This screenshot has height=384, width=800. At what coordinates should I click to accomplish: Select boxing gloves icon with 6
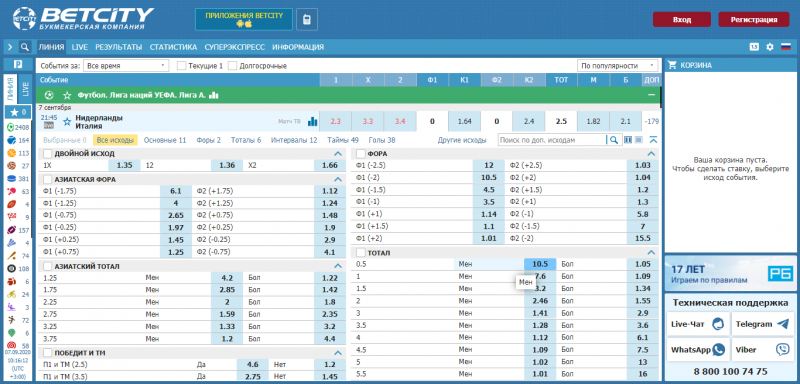coord(11,281)
